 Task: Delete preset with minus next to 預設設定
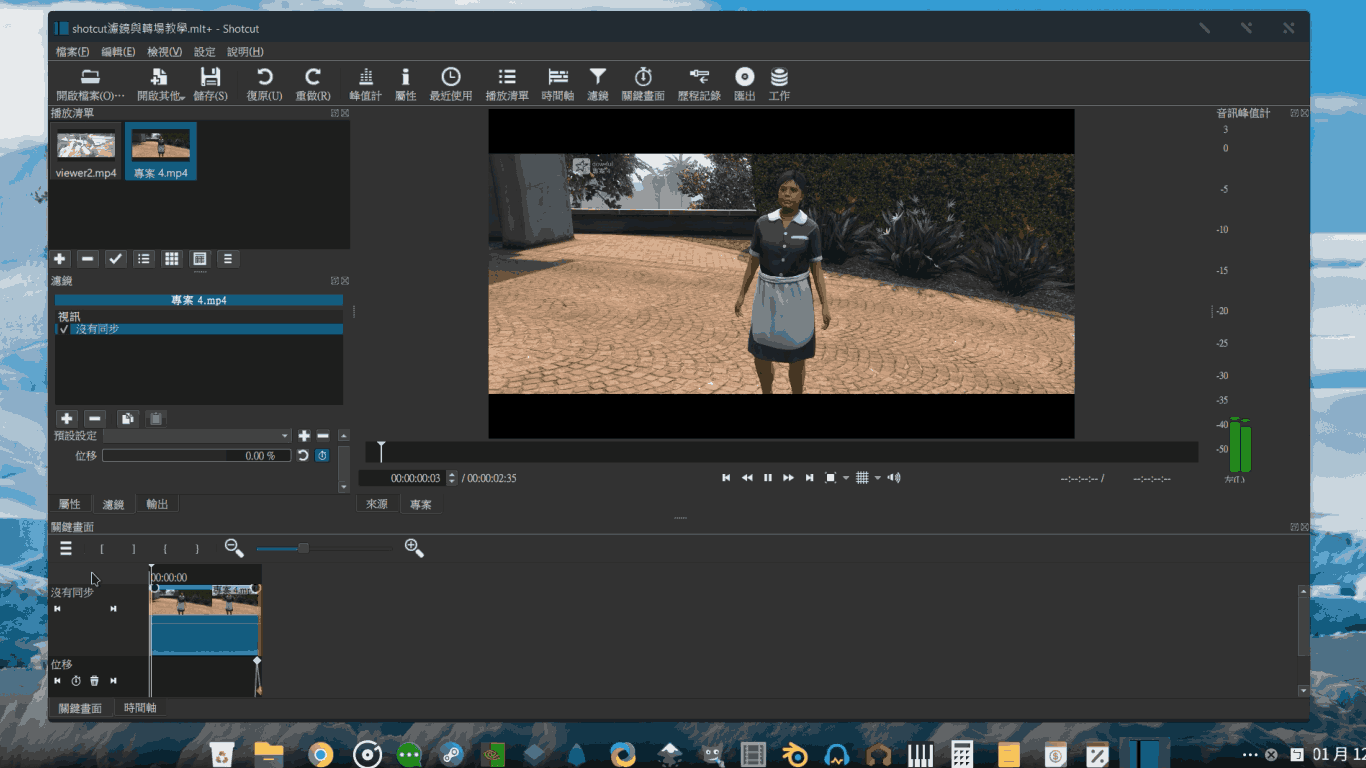pos(323,436)
